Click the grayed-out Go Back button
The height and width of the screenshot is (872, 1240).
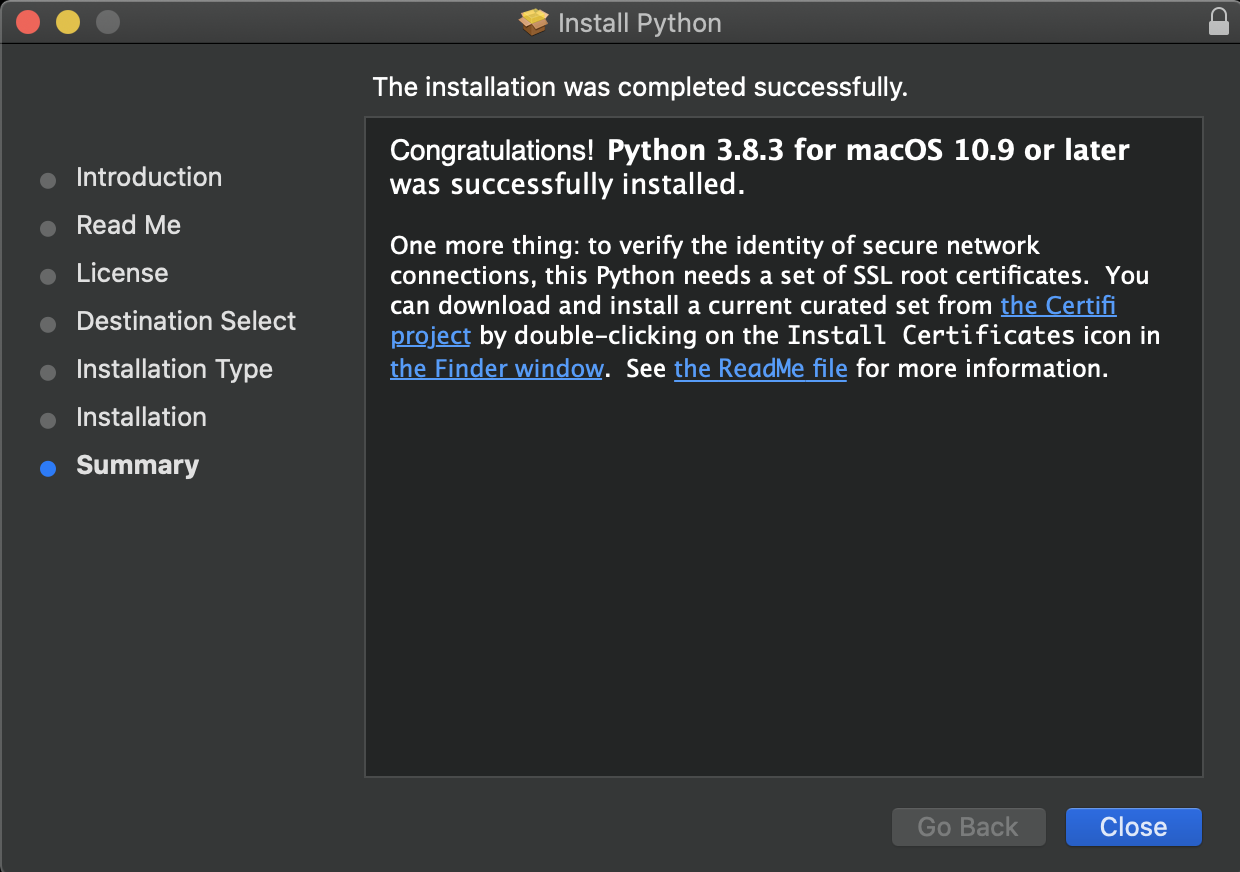click(968, 827)
